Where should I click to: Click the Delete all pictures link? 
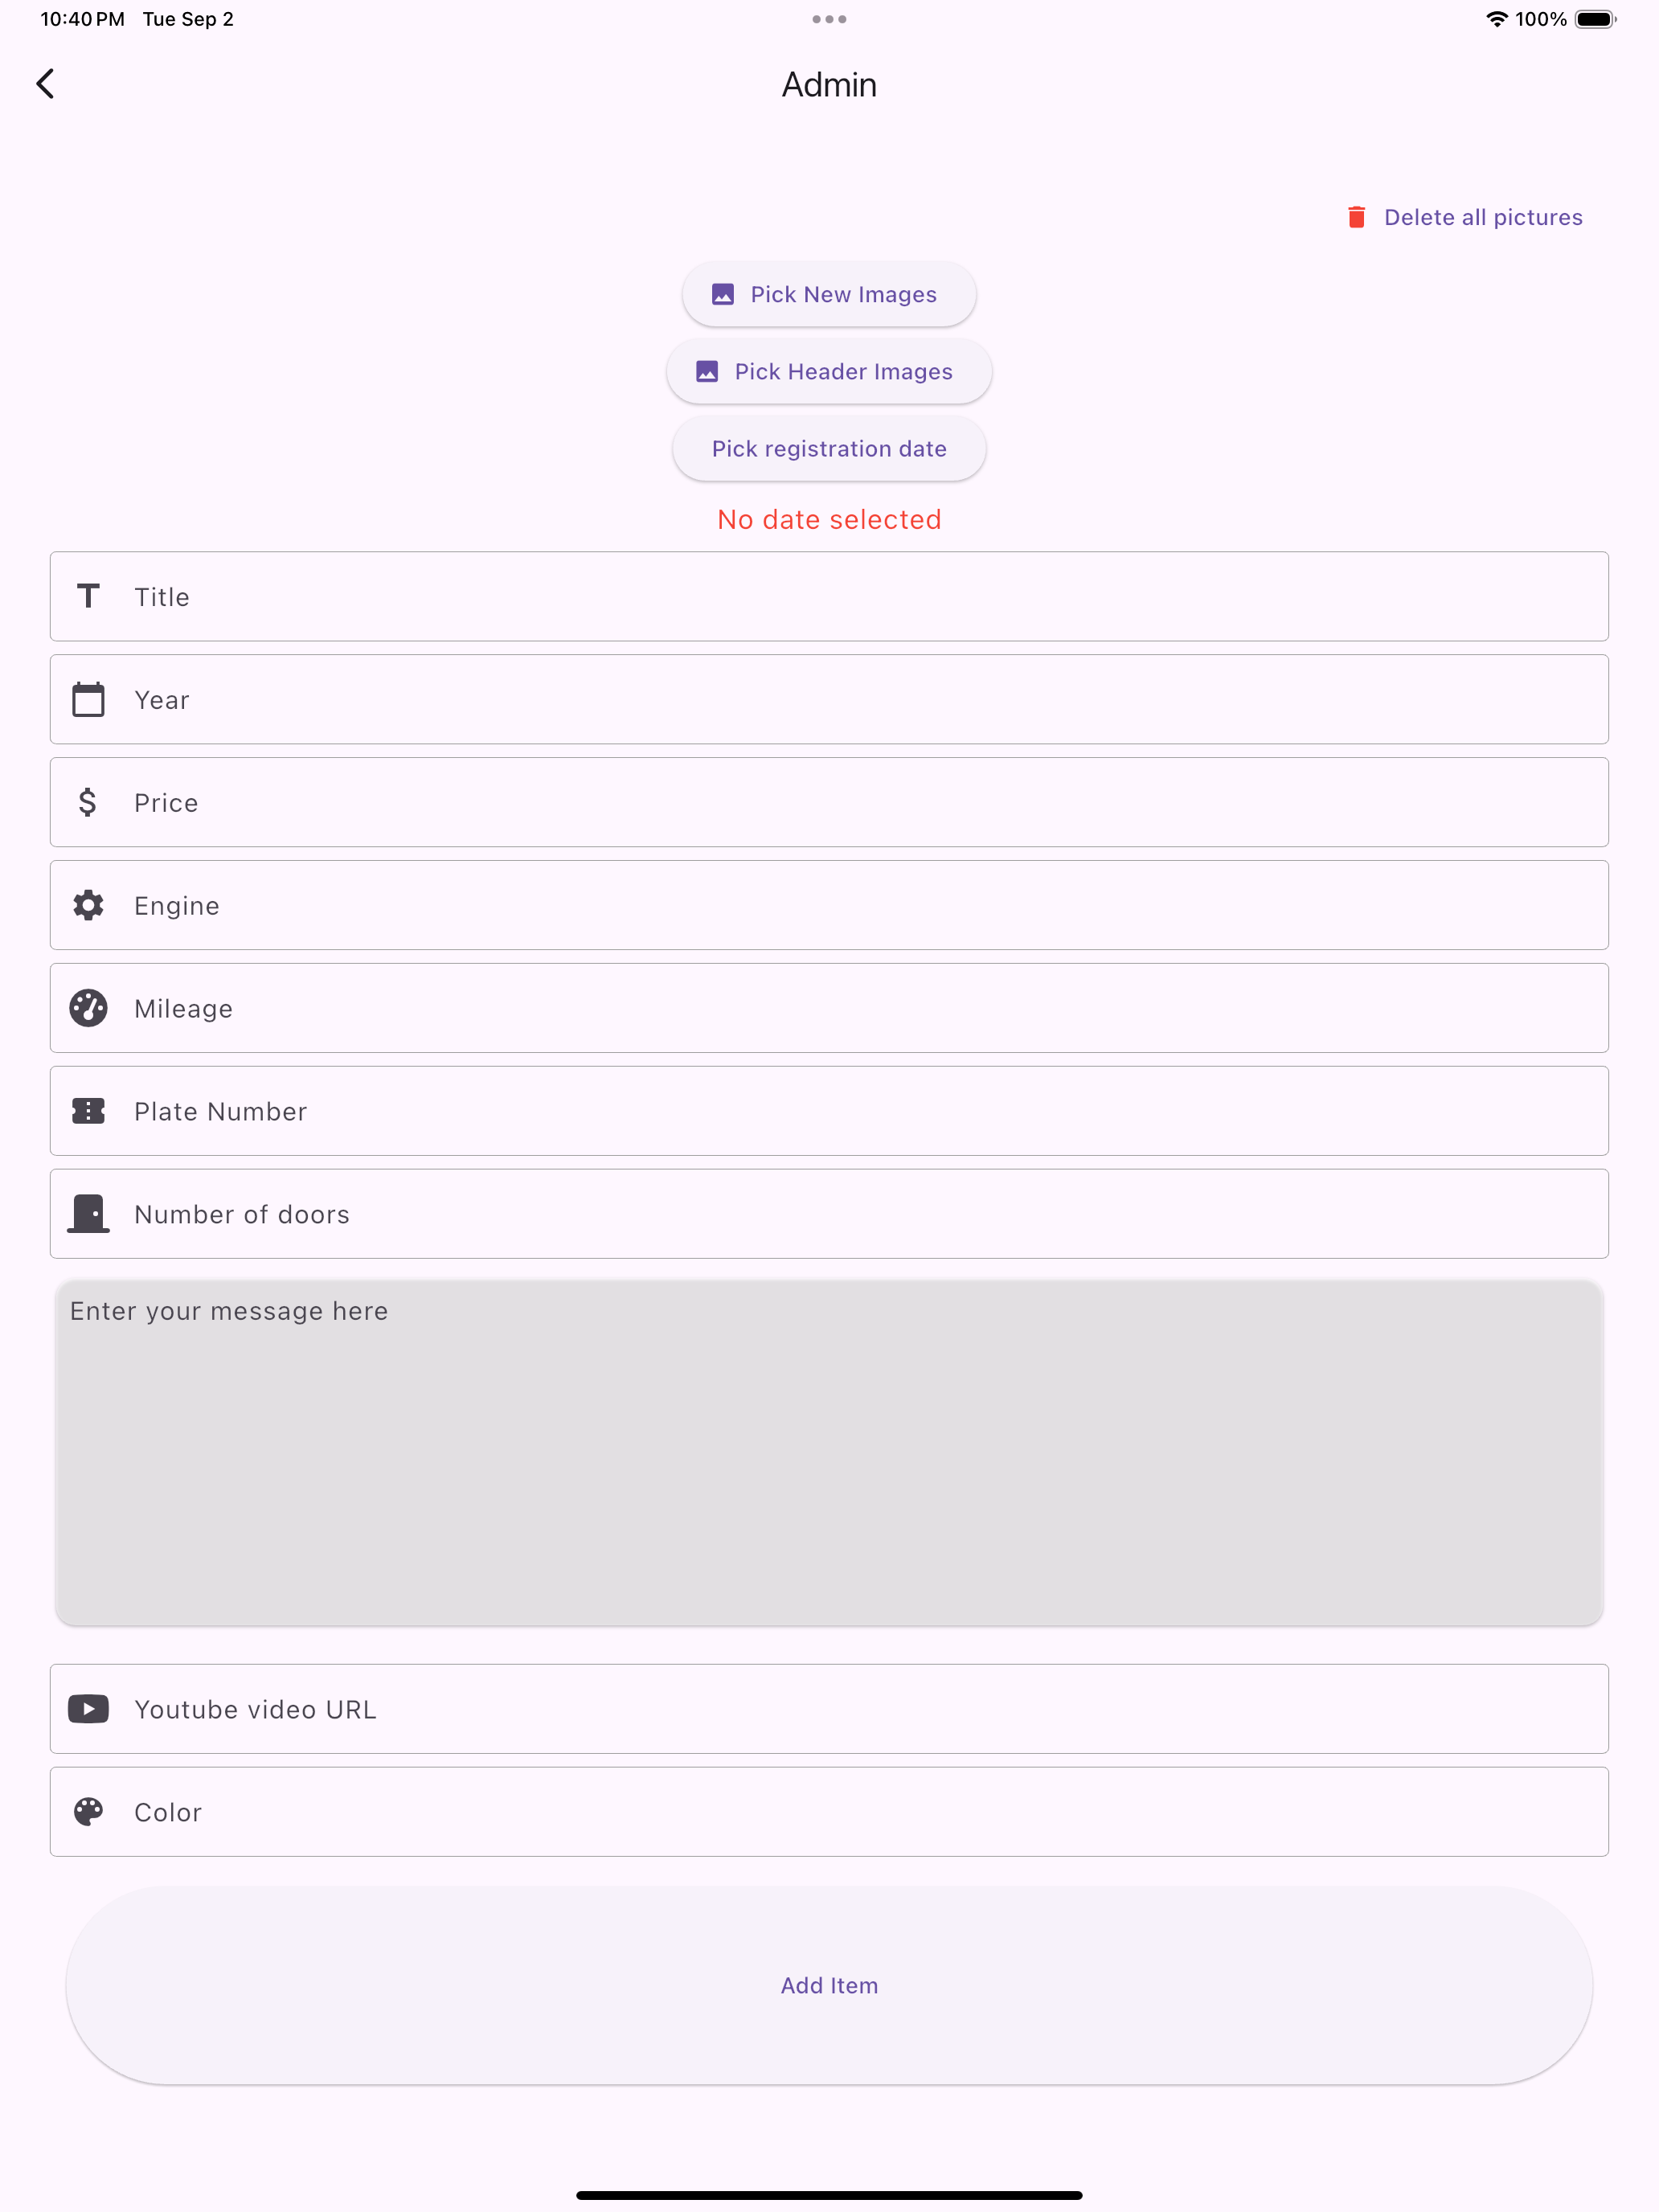pyautogui.click(x=1483, y=217)
